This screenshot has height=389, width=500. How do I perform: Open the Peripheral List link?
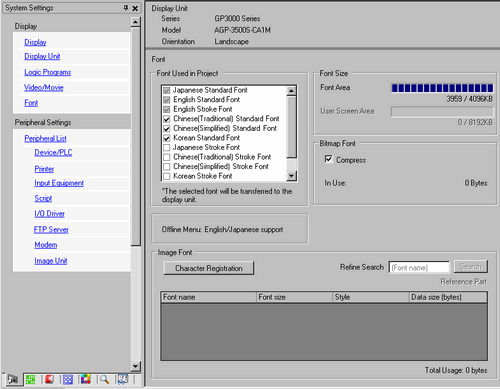[45, 138]
